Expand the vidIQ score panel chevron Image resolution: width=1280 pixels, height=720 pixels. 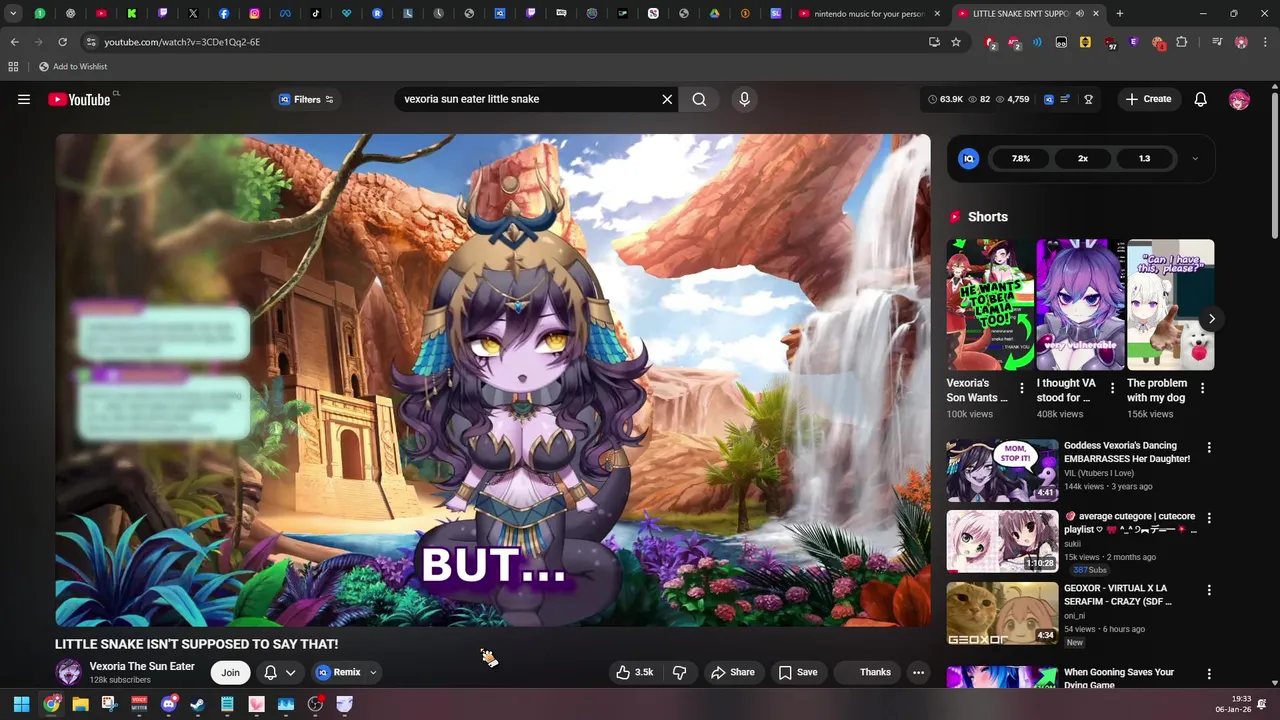pos(1194,158)
